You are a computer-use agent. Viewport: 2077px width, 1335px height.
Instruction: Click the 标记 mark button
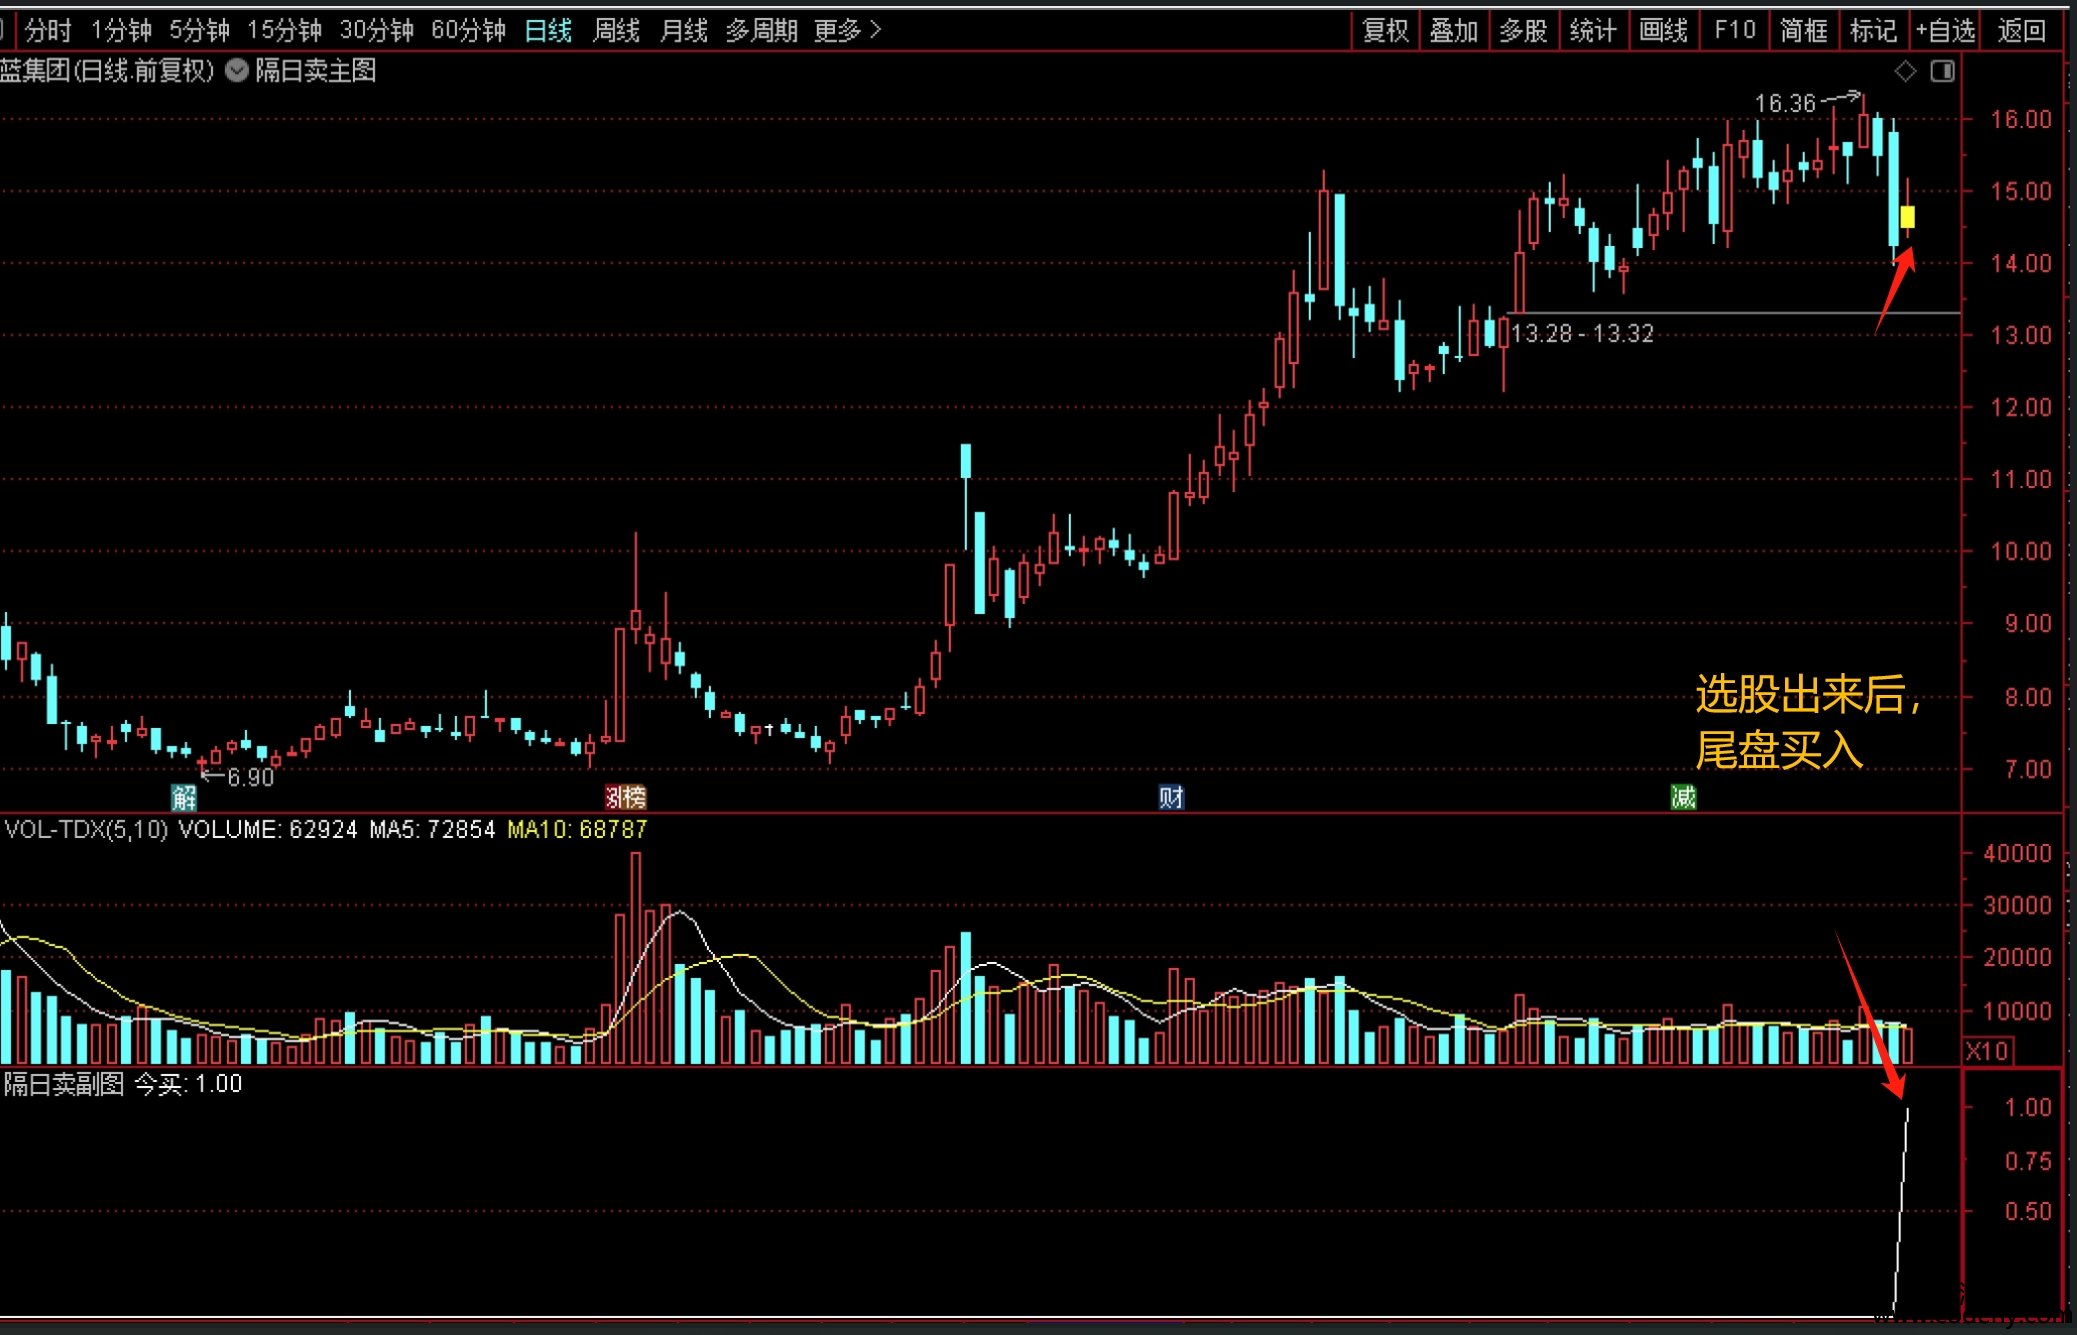tap(1873, 31)
